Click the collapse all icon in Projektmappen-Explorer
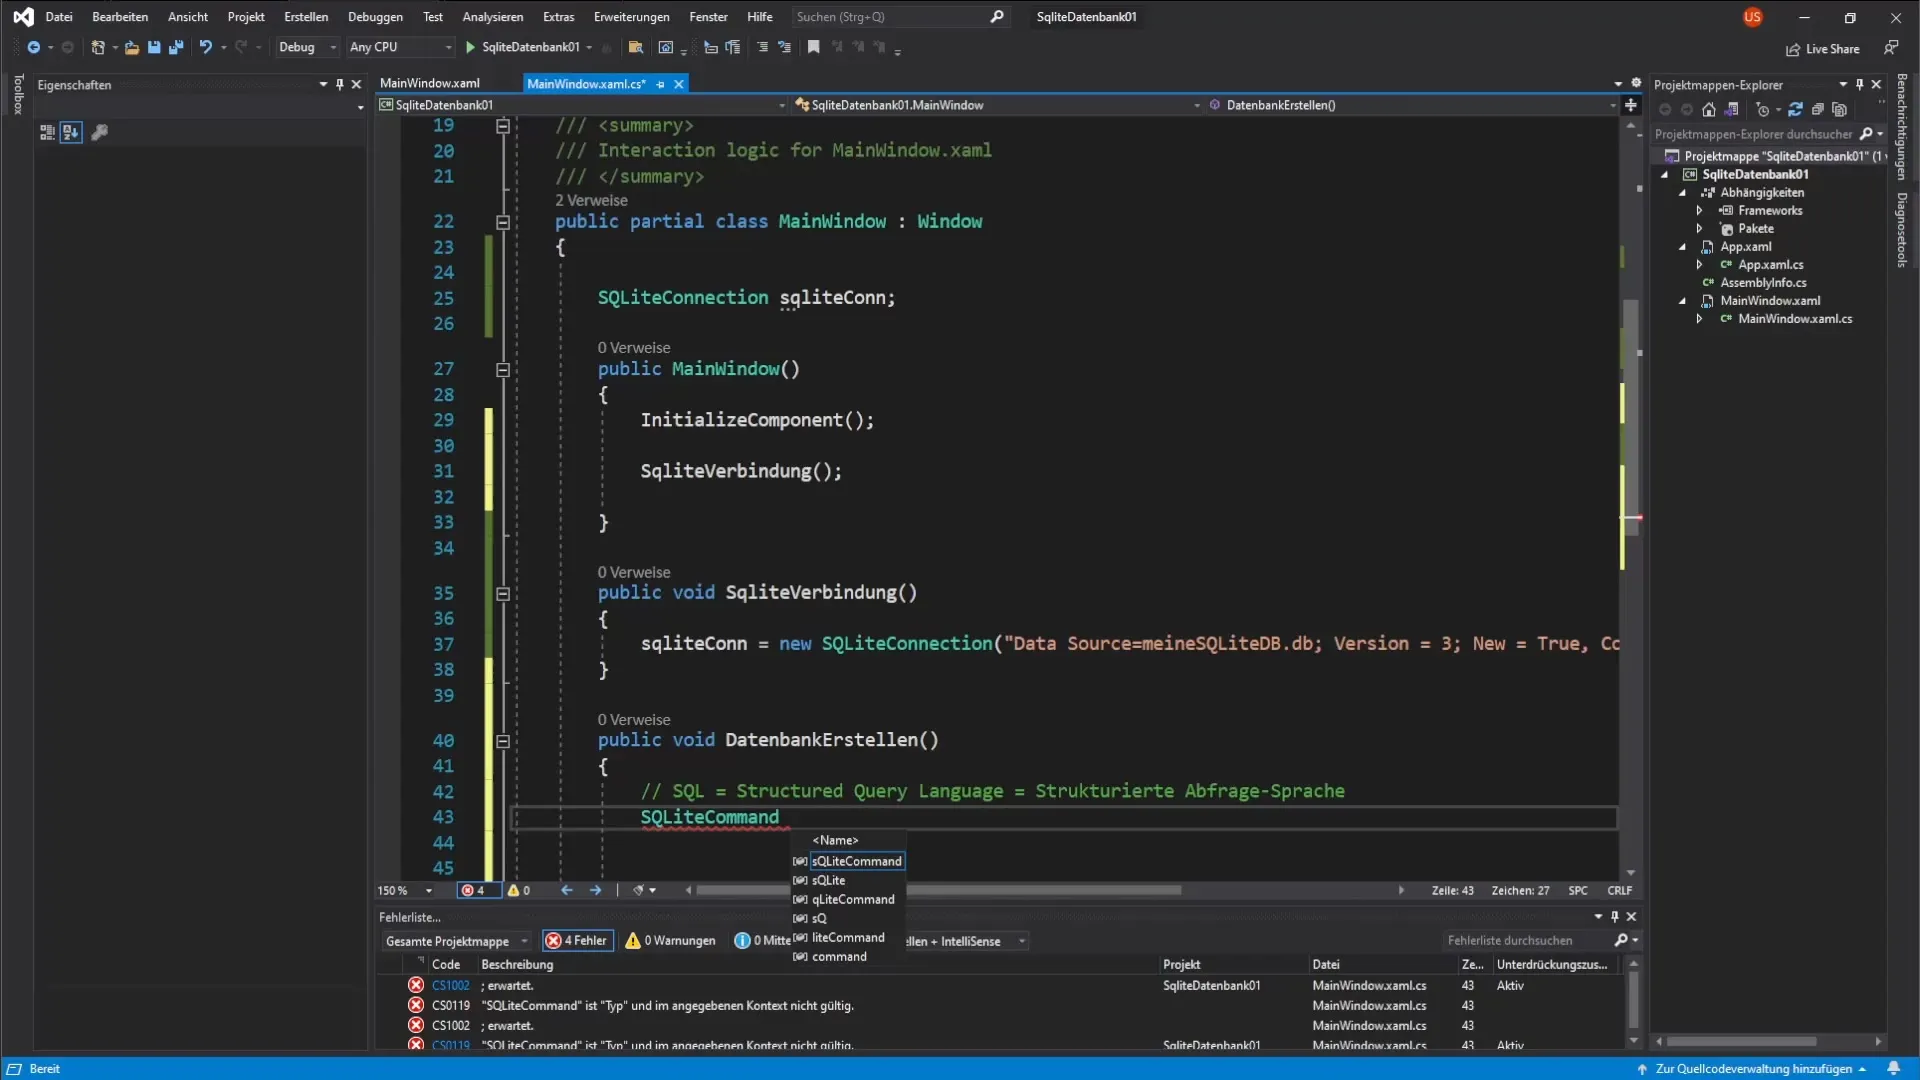1920x1080 pixels. click(1818, 110)
